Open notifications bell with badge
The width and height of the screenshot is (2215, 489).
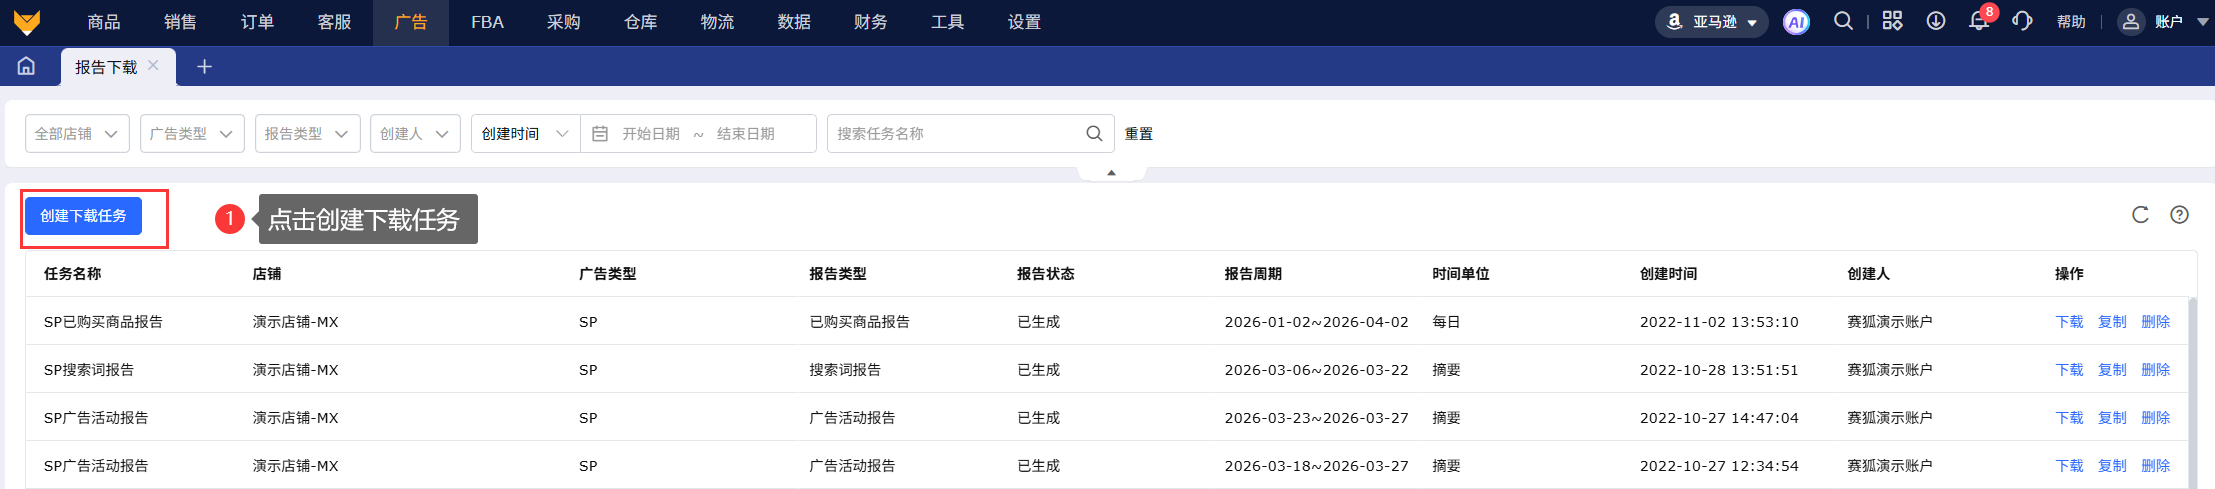point(1980,20)
